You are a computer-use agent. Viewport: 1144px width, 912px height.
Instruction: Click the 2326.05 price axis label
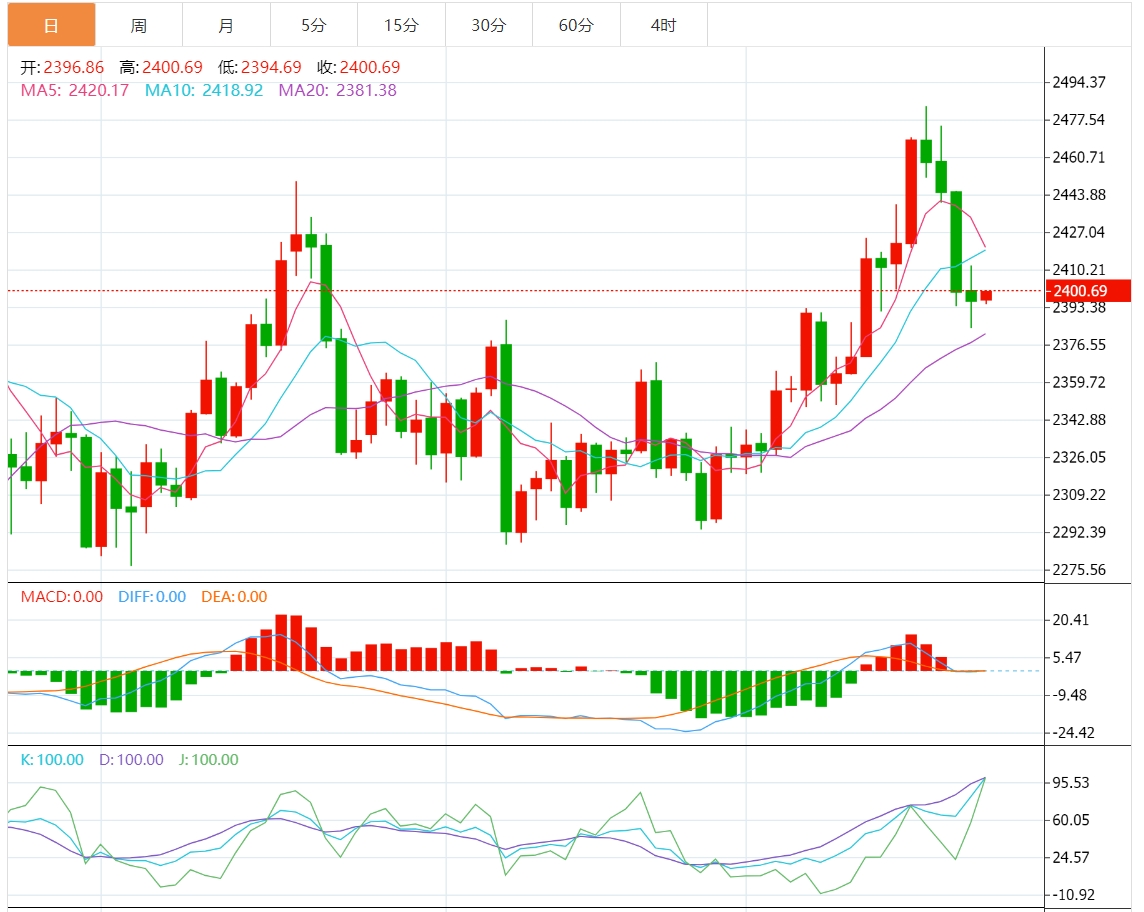[1078, 457]
